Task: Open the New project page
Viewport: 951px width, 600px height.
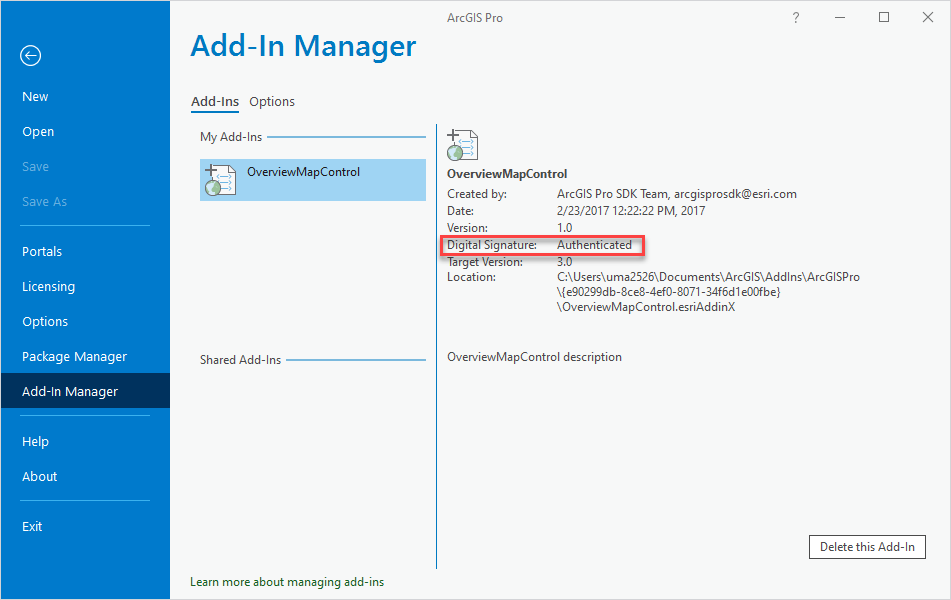Action: coord(34,96)
